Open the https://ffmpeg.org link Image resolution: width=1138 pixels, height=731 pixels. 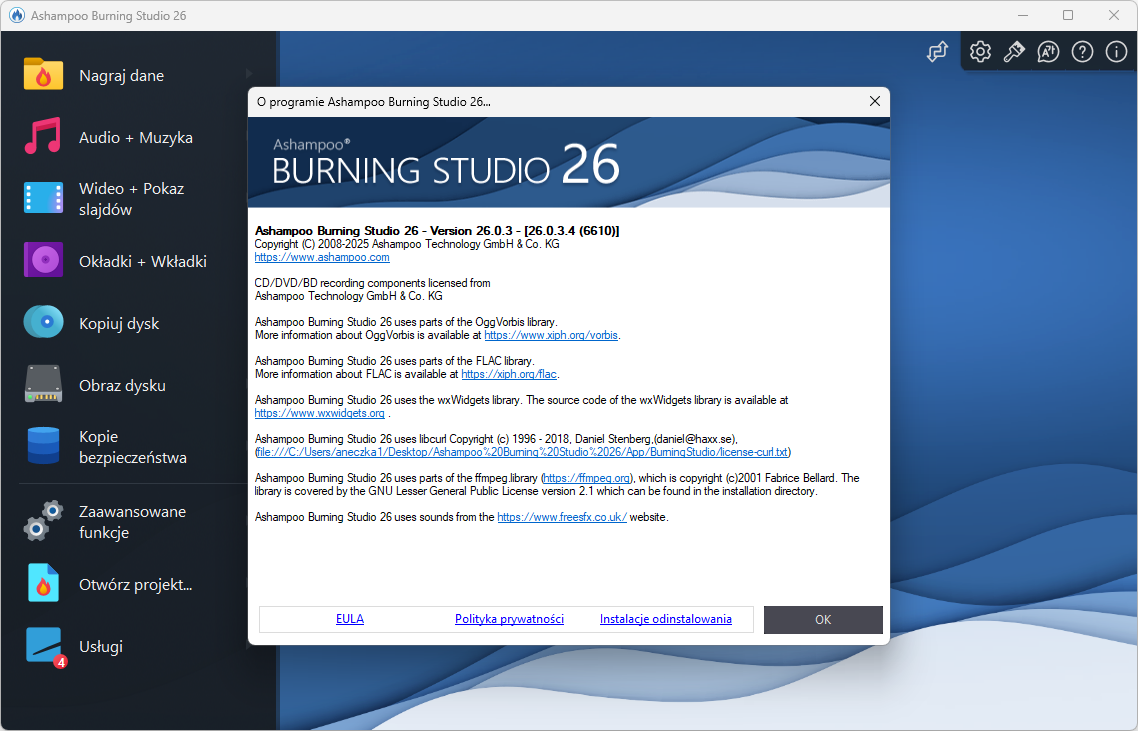coord(586,478)
